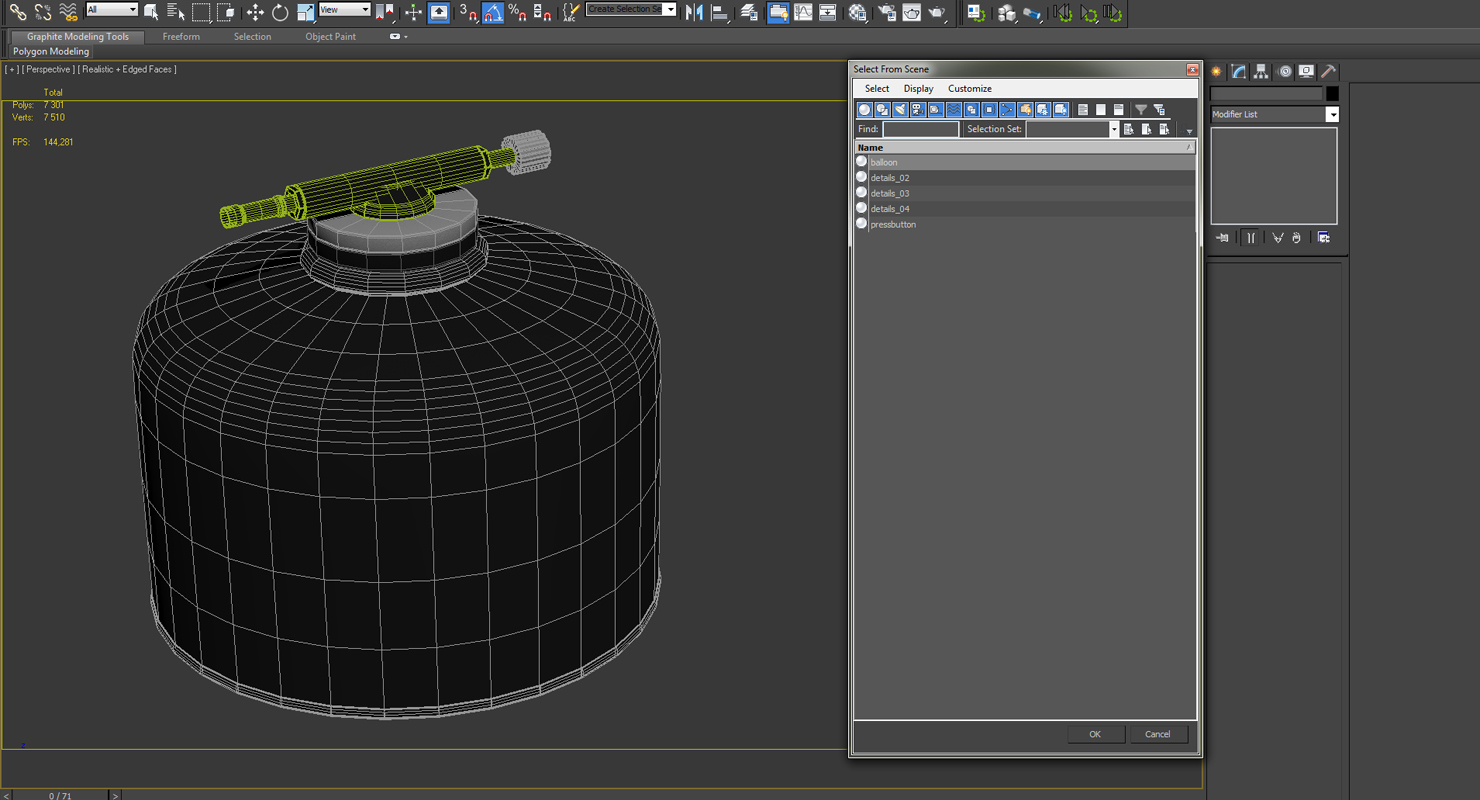The image size is (1480, 800).
Task: Toggle Keyboard Shortcut Override button
Action: 439,12
